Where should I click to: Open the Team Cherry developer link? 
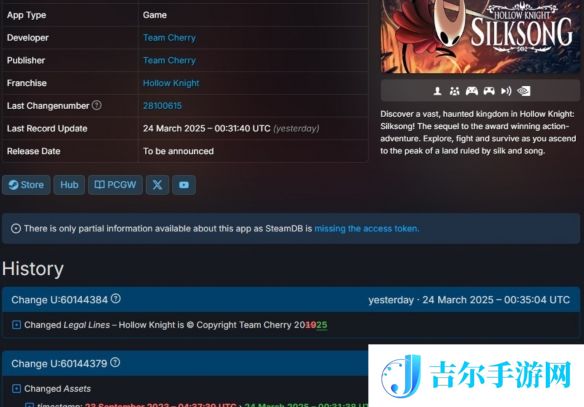169,38
